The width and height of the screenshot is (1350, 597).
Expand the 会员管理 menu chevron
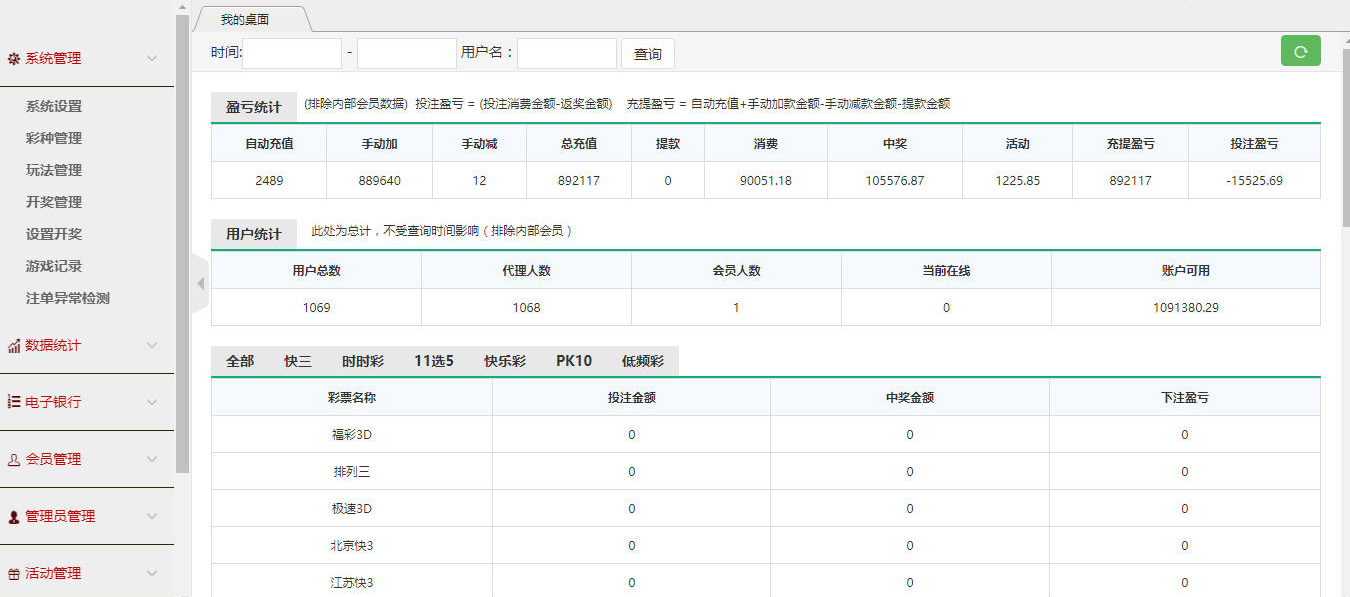click(152, 460)
